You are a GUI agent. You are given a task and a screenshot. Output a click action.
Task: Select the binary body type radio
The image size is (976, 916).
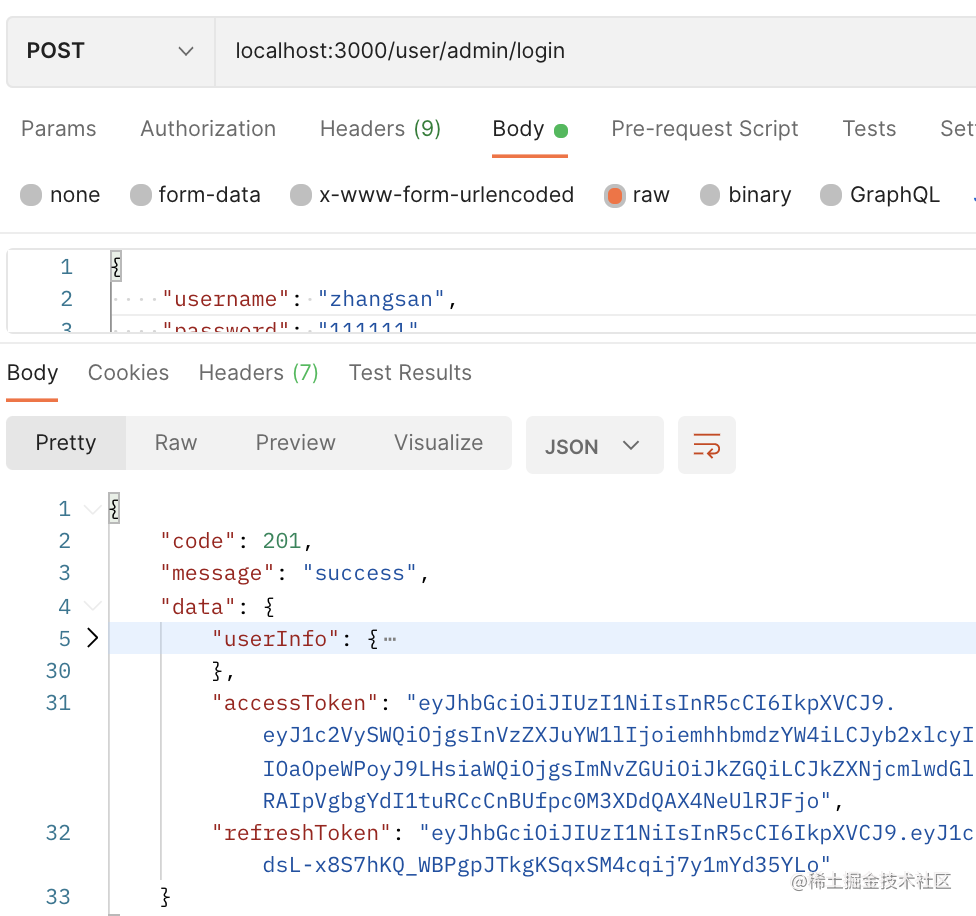(x=710, y=195)
